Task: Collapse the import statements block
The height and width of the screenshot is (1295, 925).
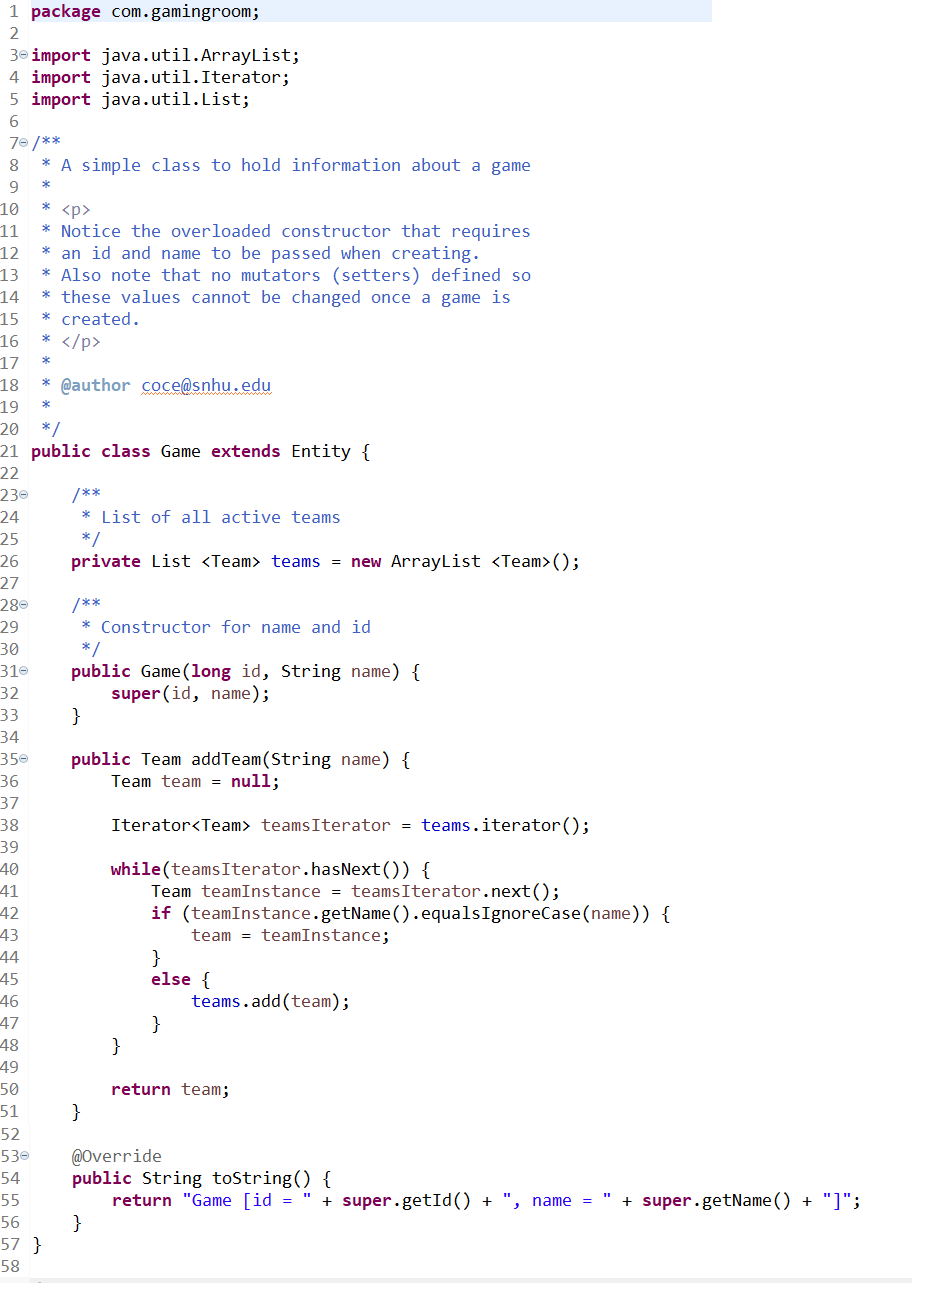Action: coord(21,55)
